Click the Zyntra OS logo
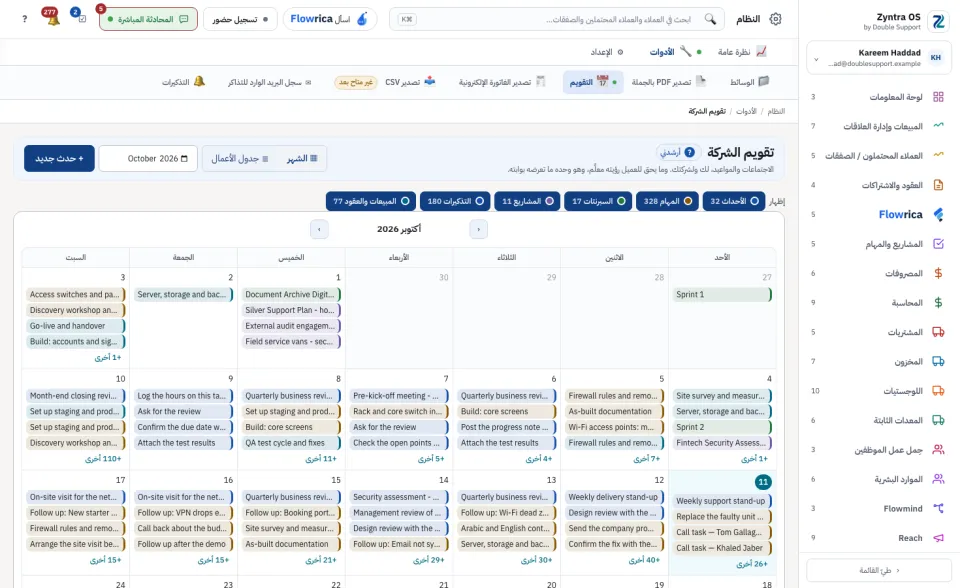This screenshot has width=960, height=588. tap(938, 21)
